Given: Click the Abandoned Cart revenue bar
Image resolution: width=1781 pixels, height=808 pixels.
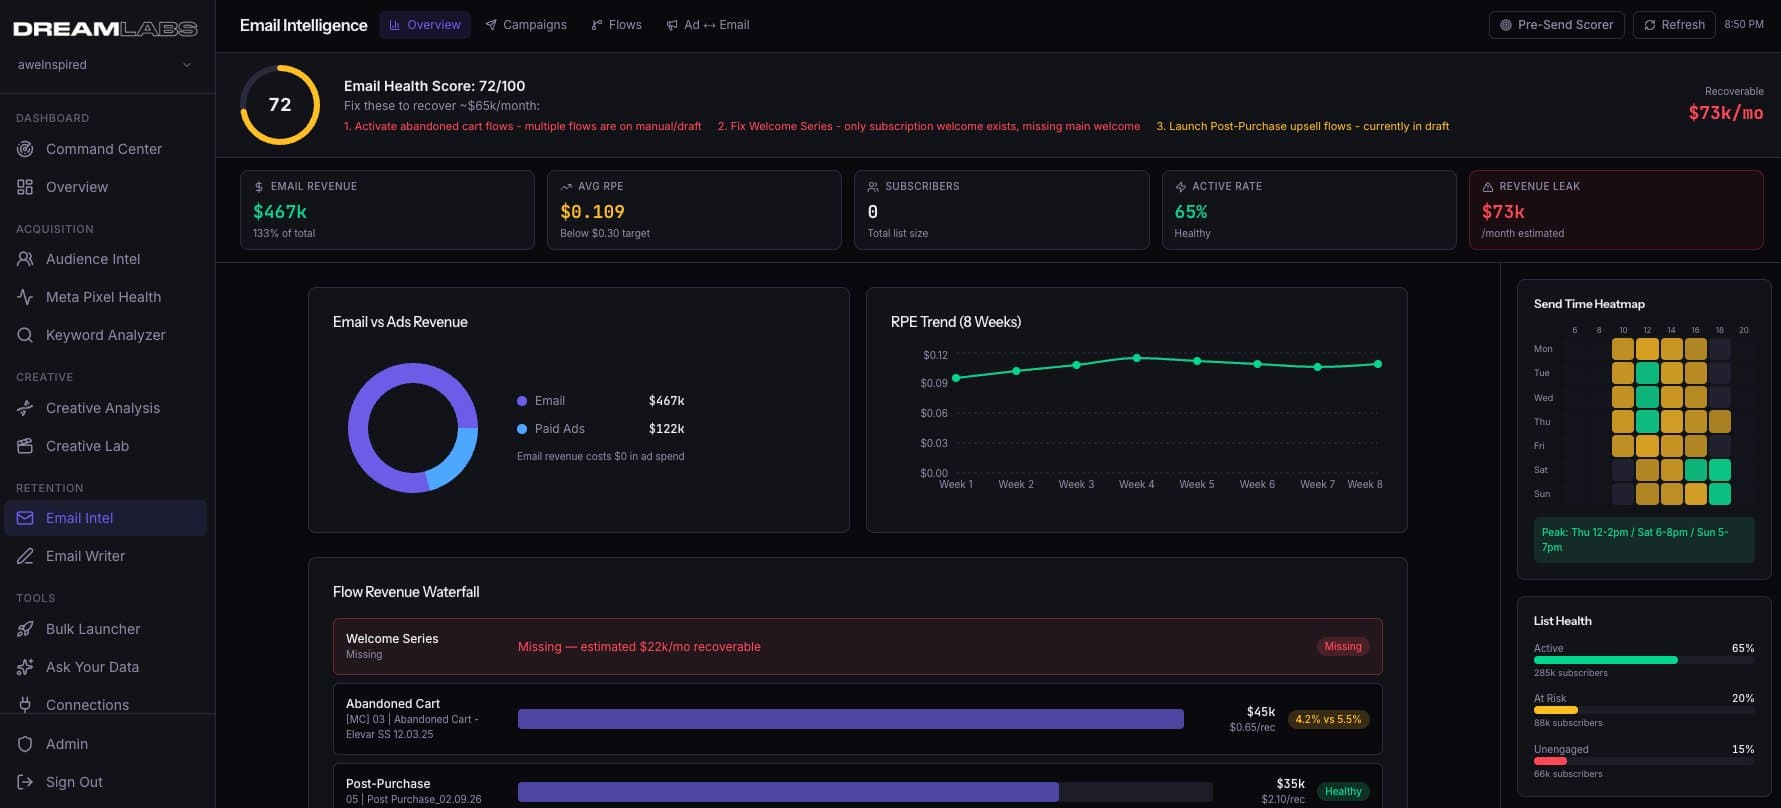Looking at the screenshot, I should (850, 719).
